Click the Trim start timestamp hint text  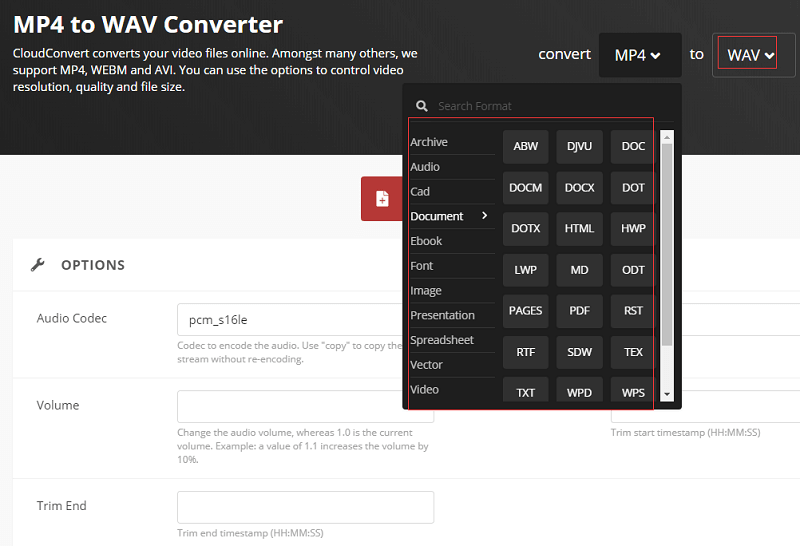click(x=685, y=432)
